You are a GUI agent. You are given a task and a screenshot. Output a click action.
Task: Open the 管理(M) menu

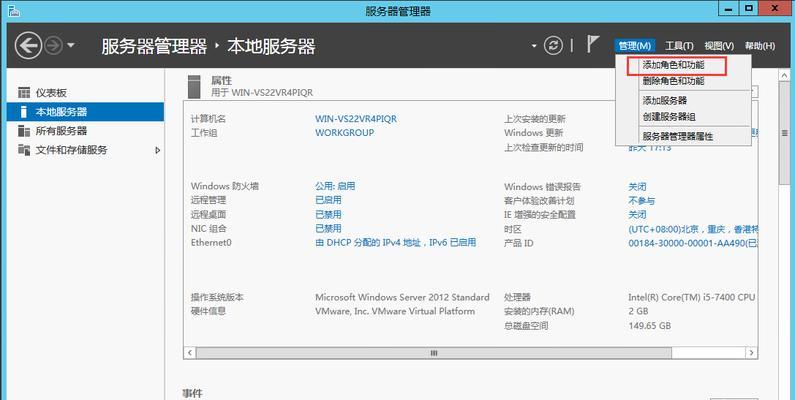click(x=634, y=46)
